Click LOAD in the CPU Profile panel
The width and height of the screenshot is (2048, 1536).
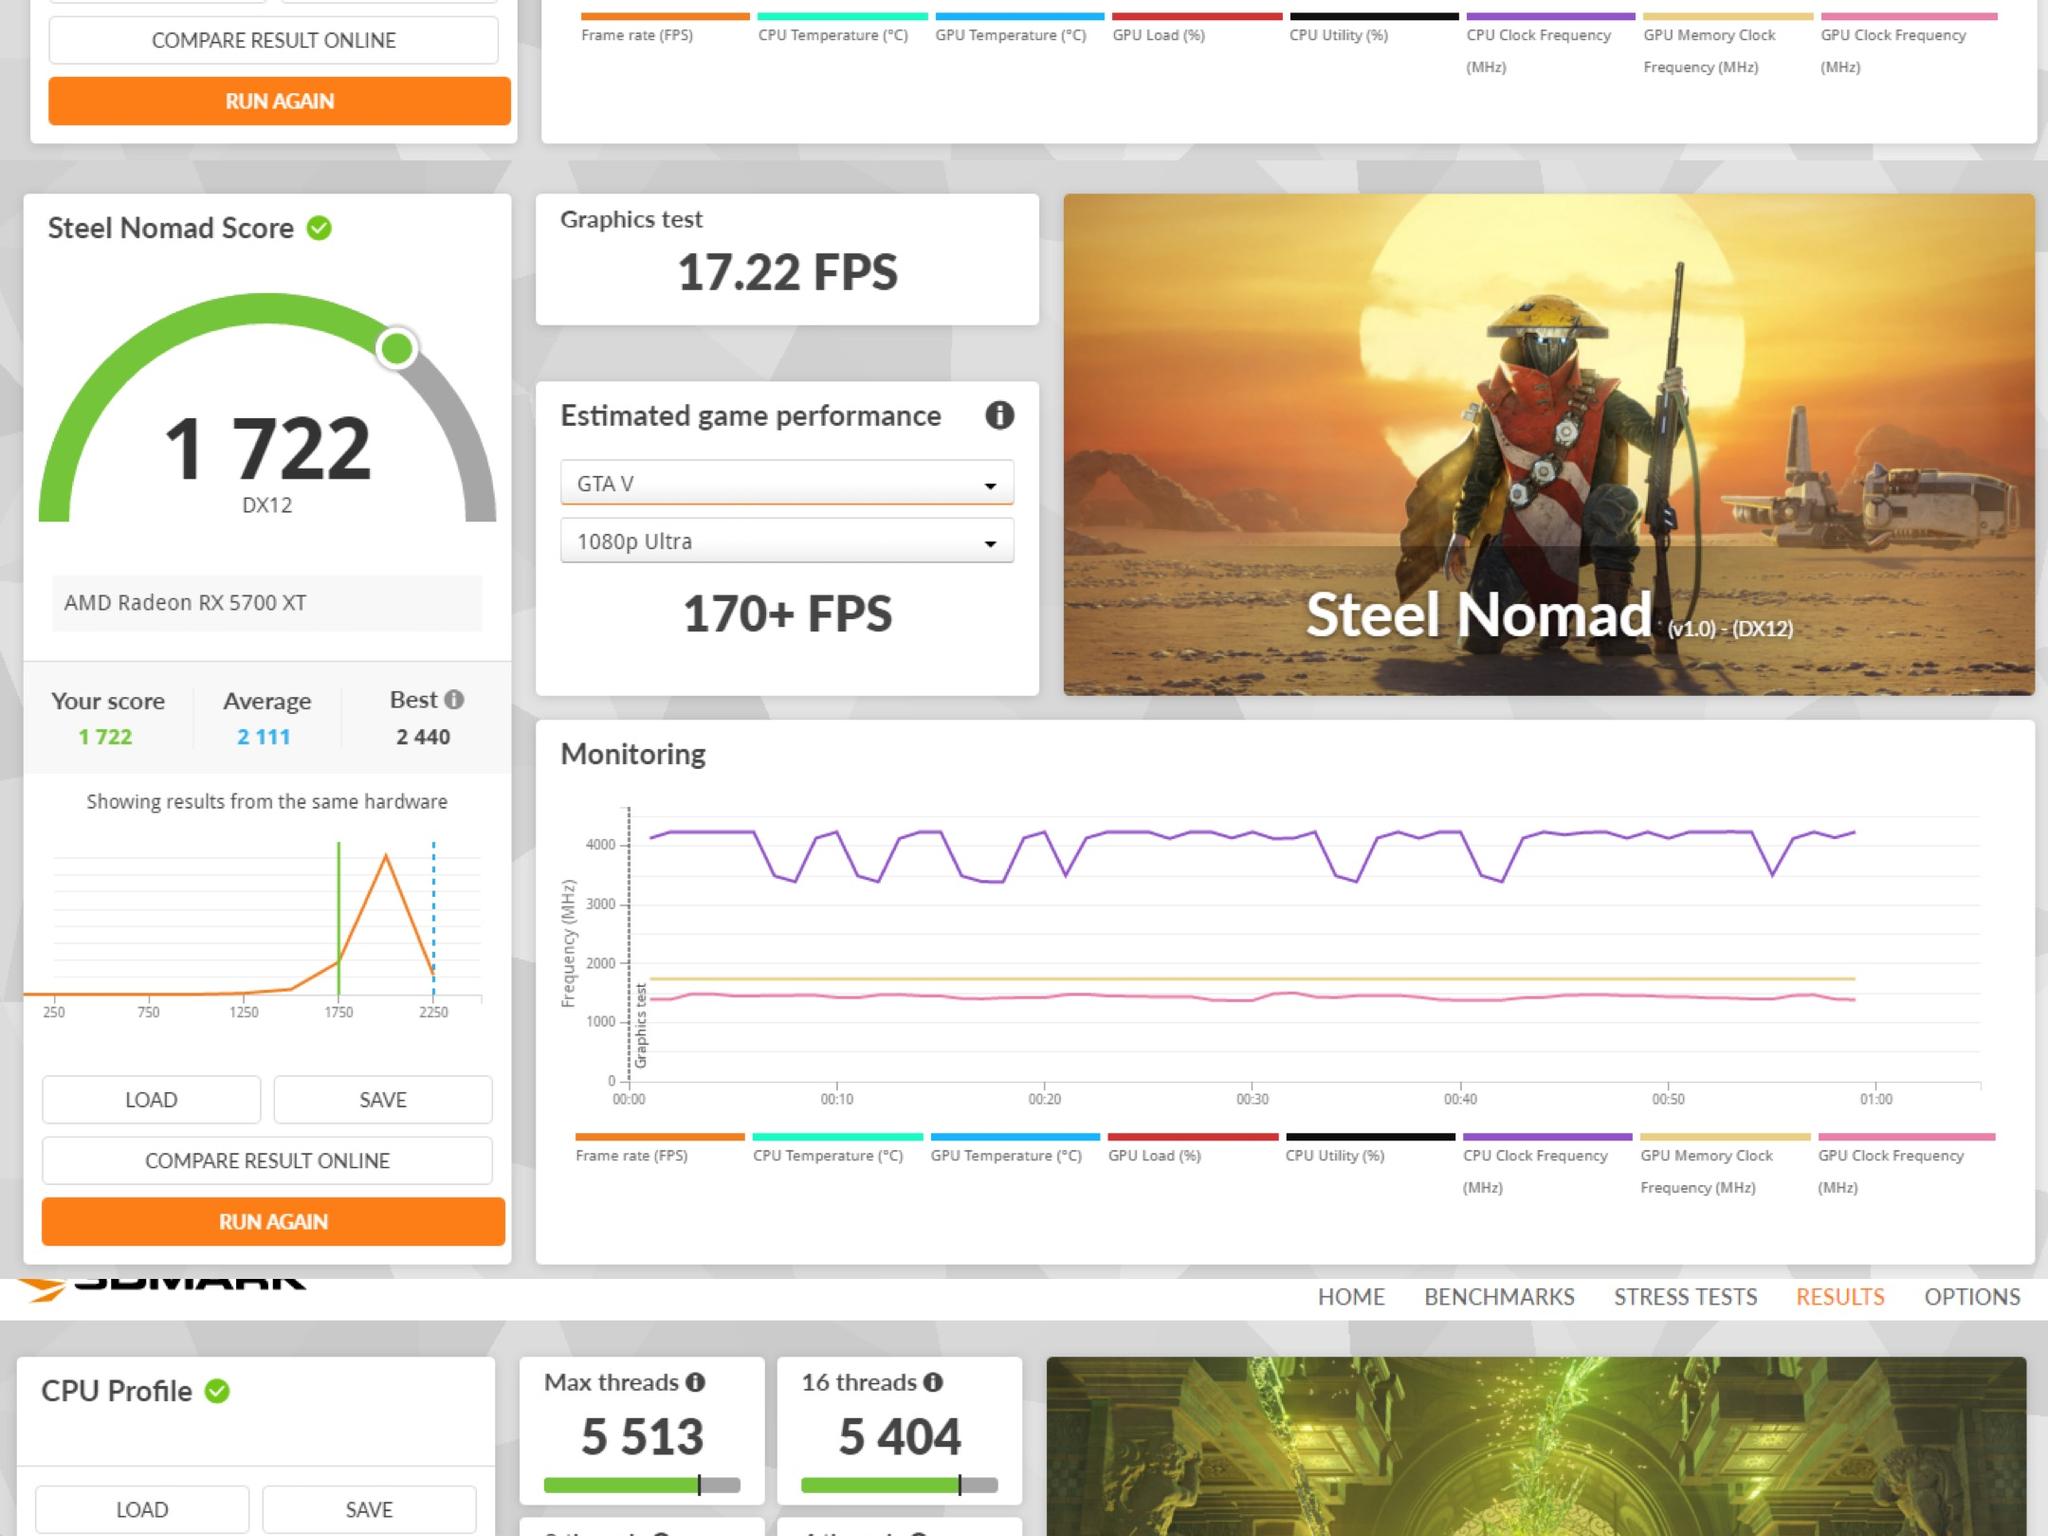142,1509
